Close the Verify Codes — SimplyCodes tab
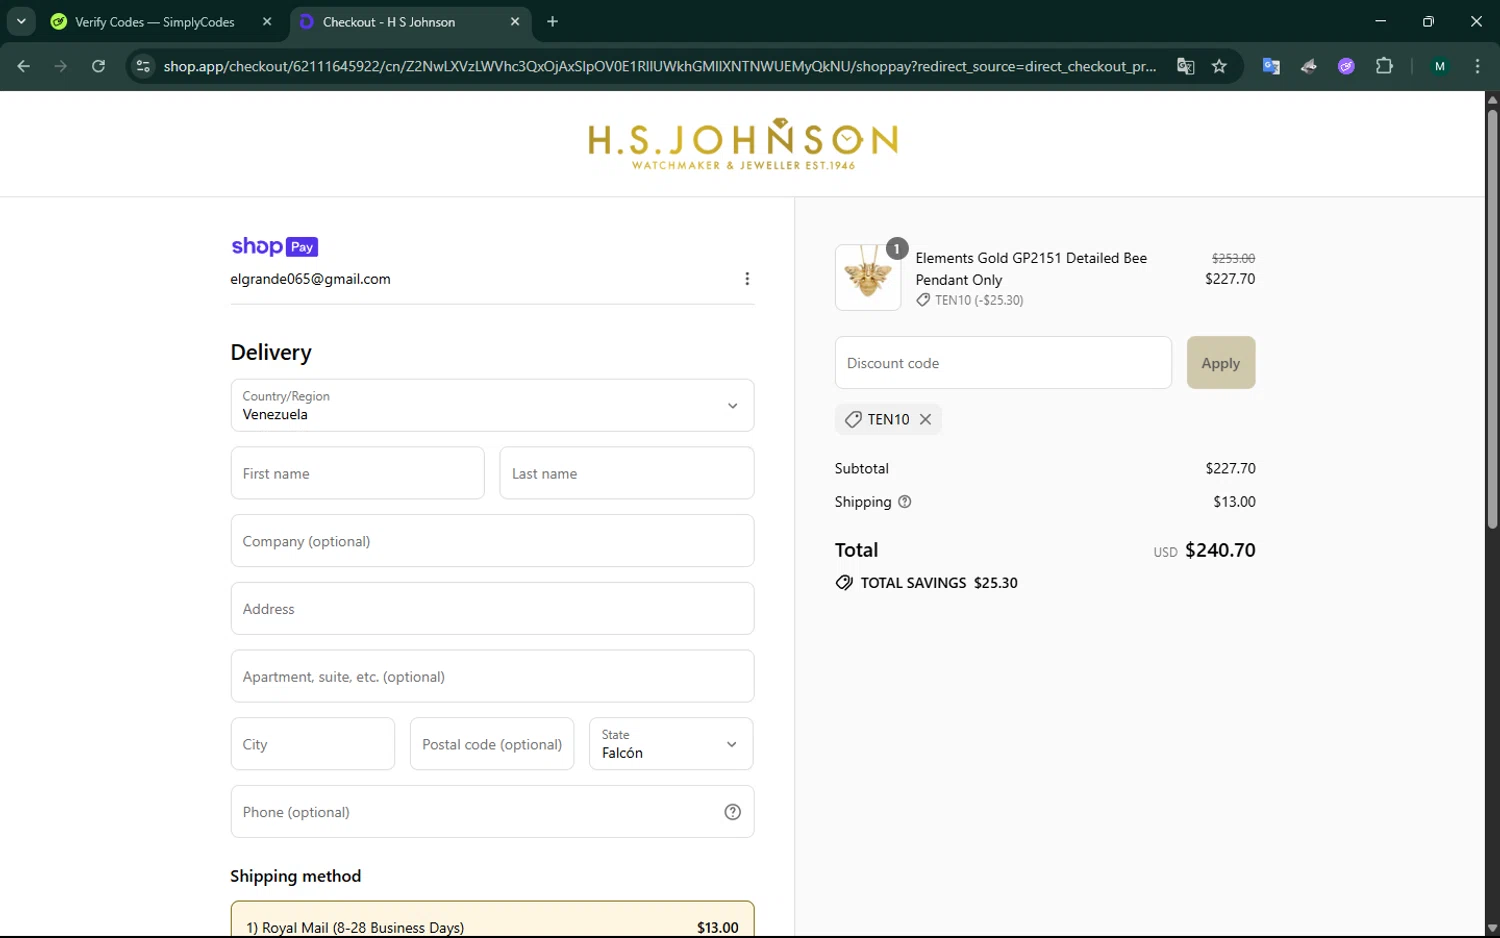Viewport: 1500px width, 938px height. pos(267,22)
